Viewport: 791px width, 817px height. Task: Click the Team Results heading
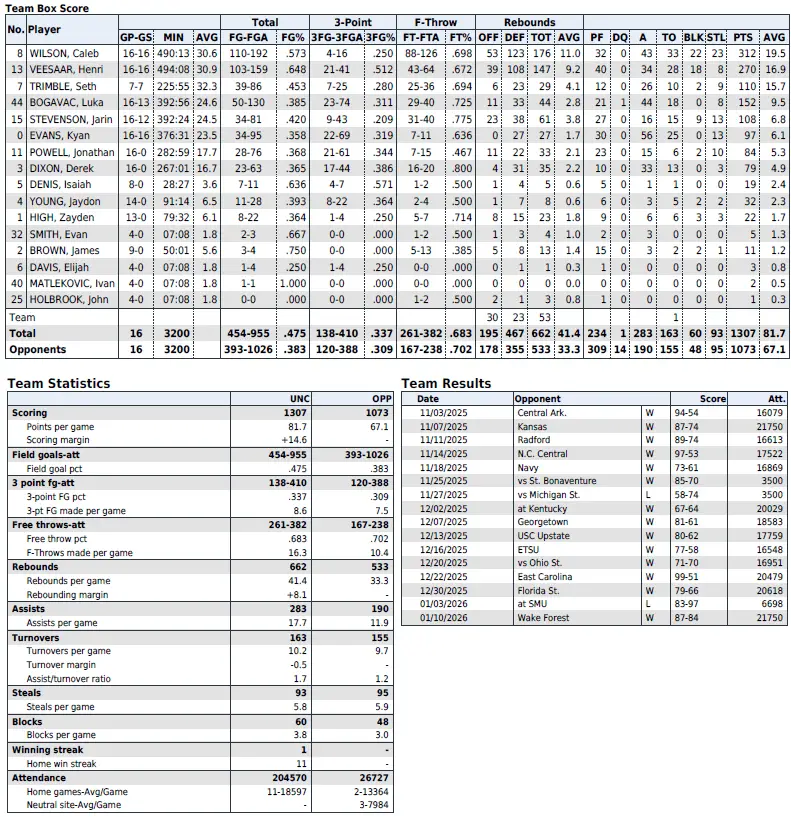(x=446, y=383)
